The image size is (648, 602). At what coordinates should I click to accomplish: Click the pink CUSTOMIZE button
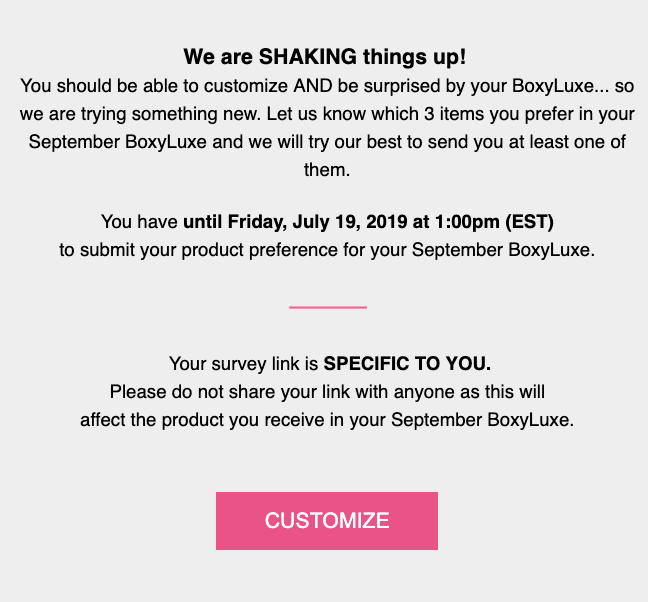[326, 521]
